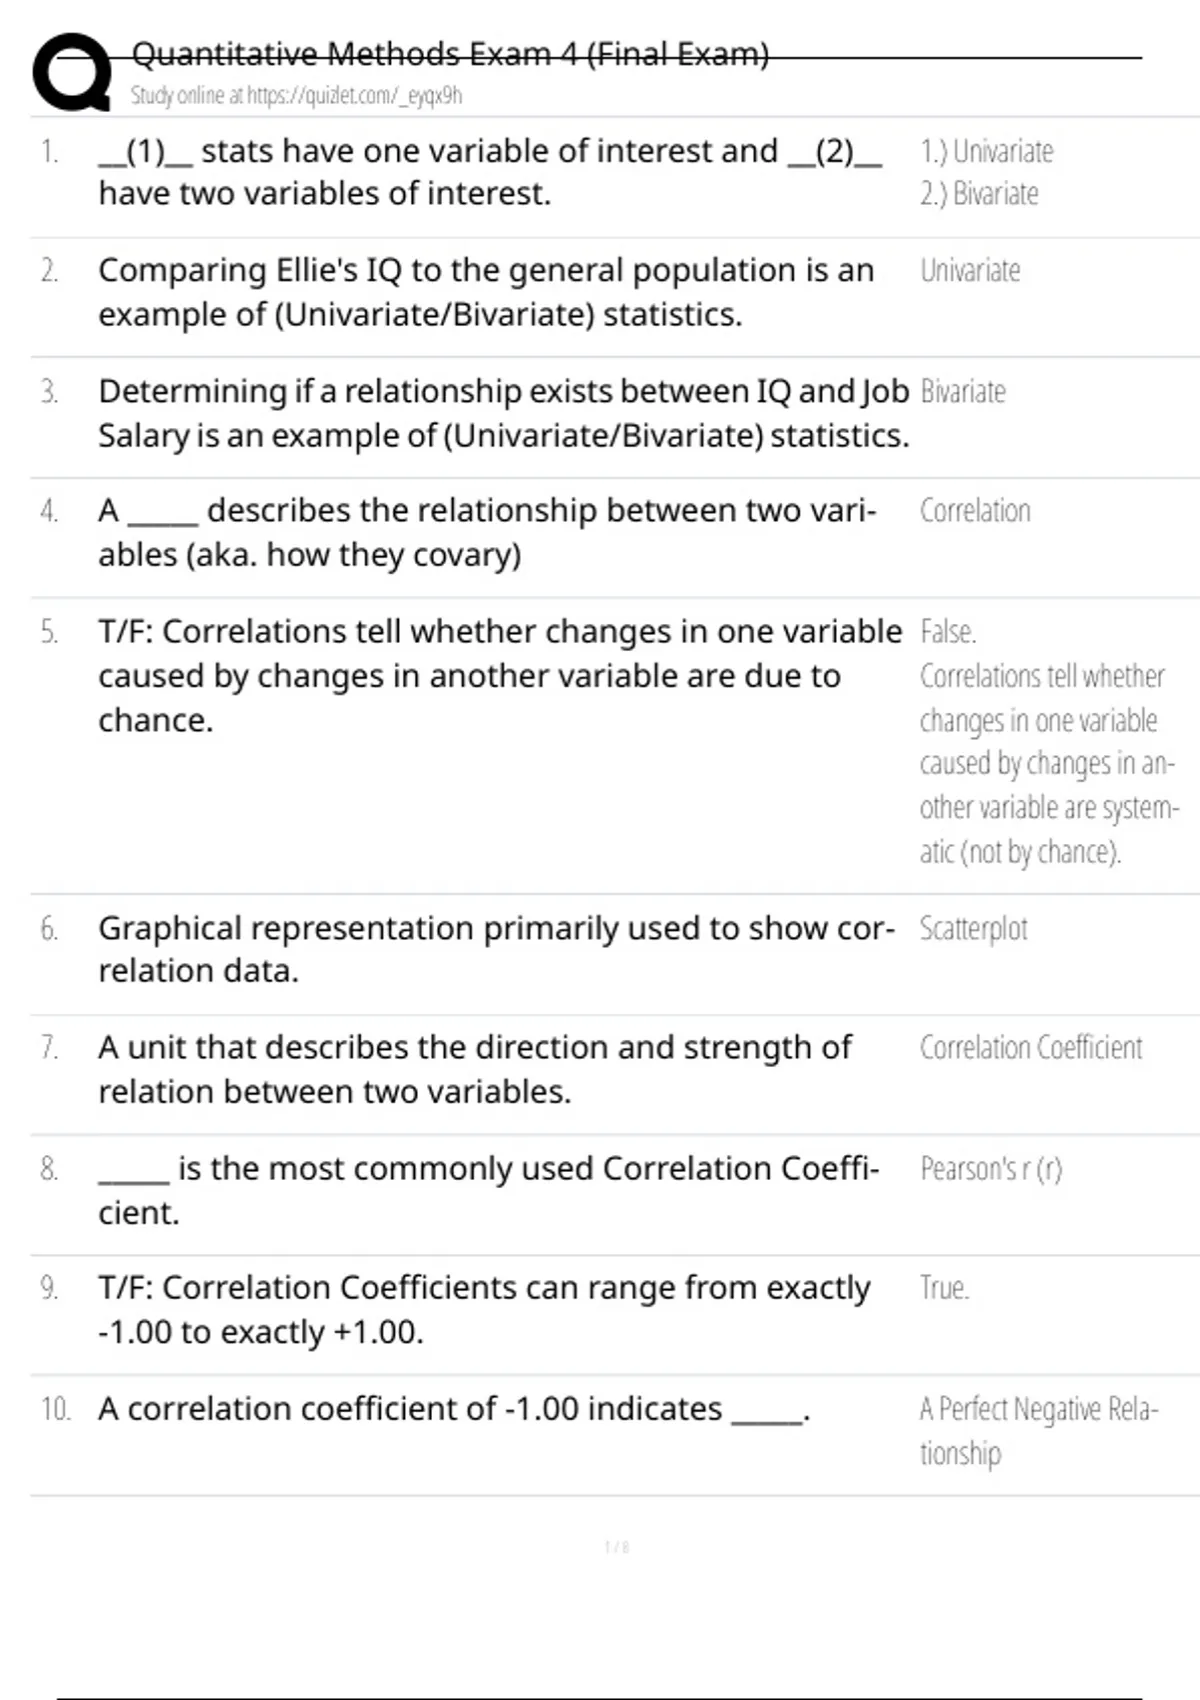Click the "True." answer for question 9

(944, 1288)
